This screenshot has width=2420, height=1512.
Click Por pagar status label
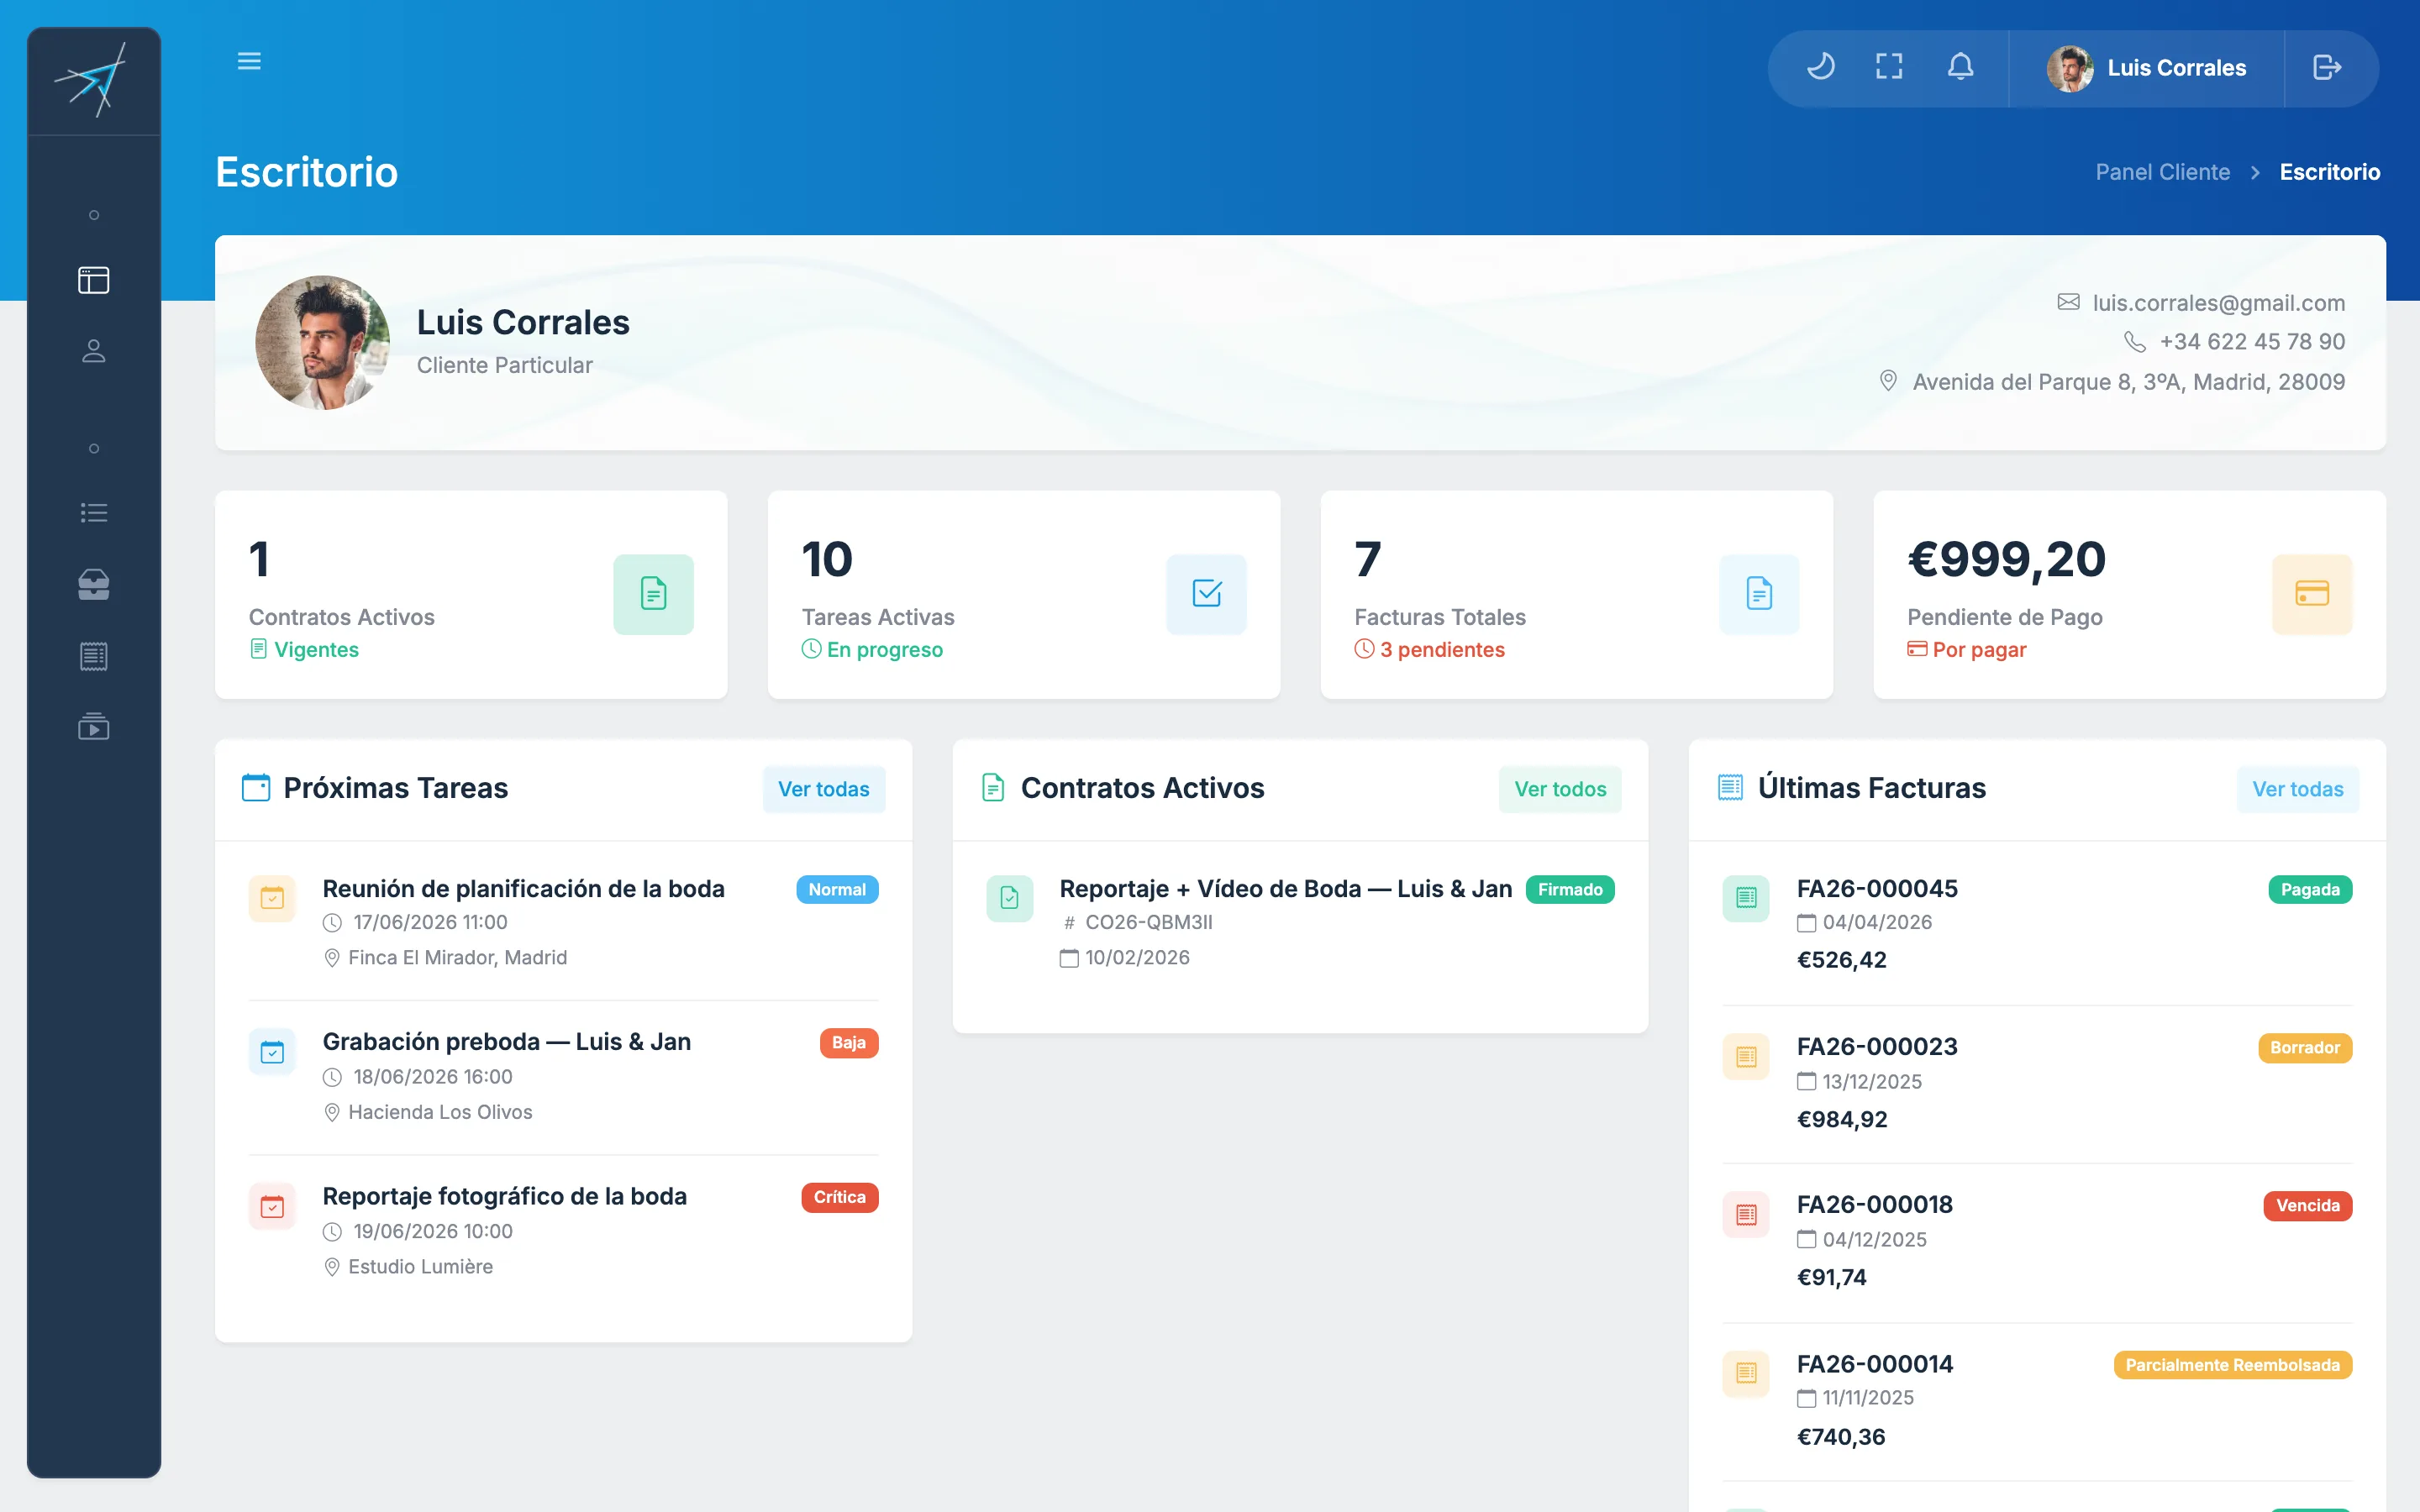pos(1979,650)
